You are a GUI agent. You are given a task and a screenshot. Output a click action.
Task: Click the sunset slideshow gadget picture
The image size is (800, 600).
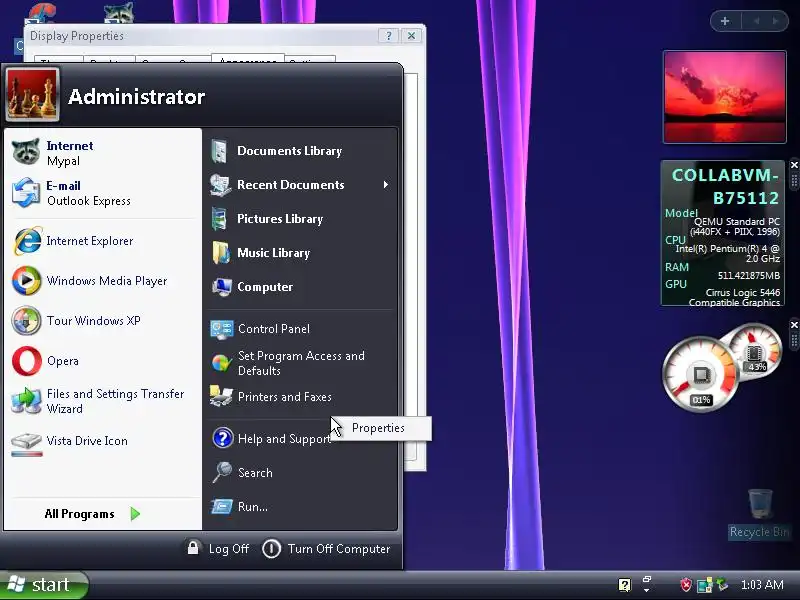coord(724,97)
